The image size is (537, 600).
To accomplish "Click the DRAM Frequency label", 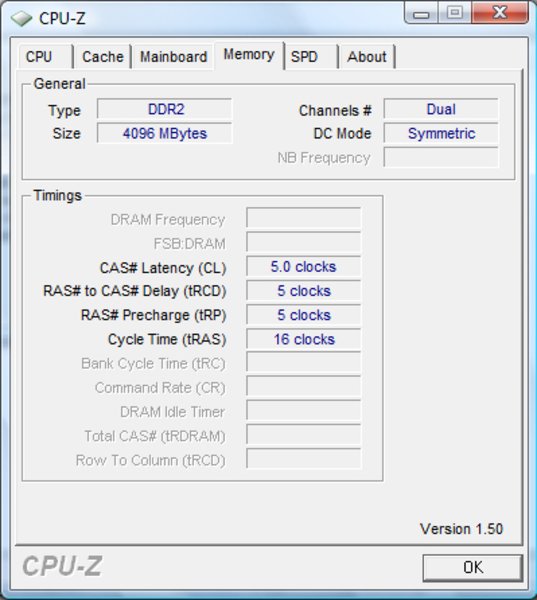I will pos(168,220).
